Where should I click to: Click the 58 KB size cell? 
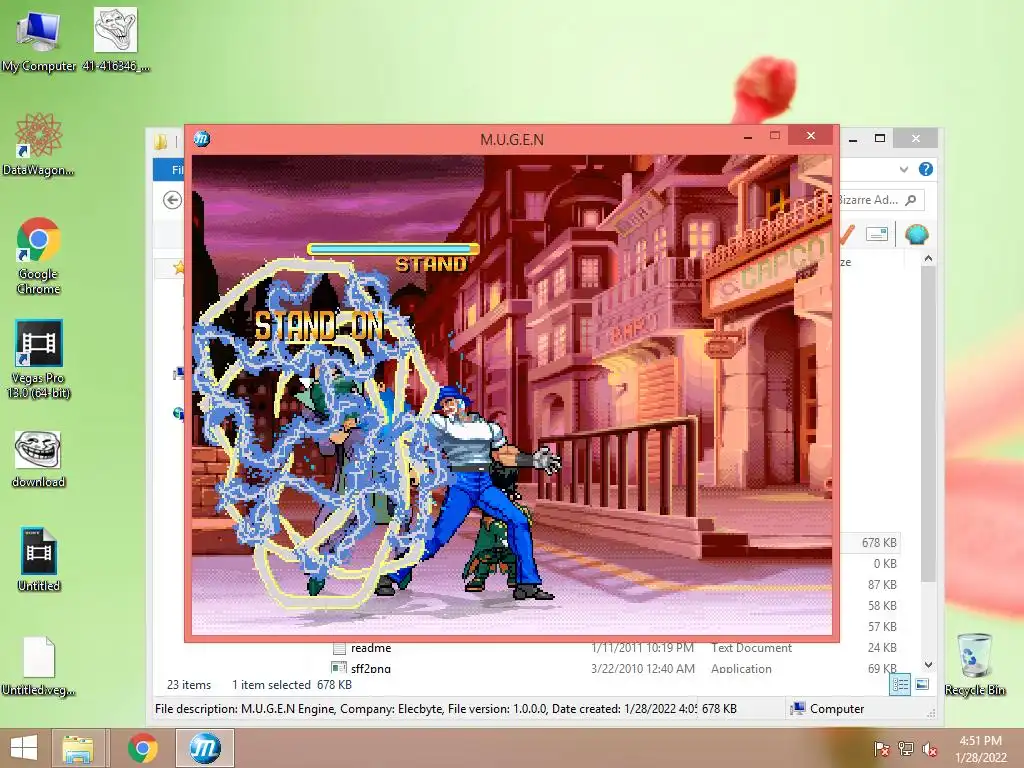882,605
